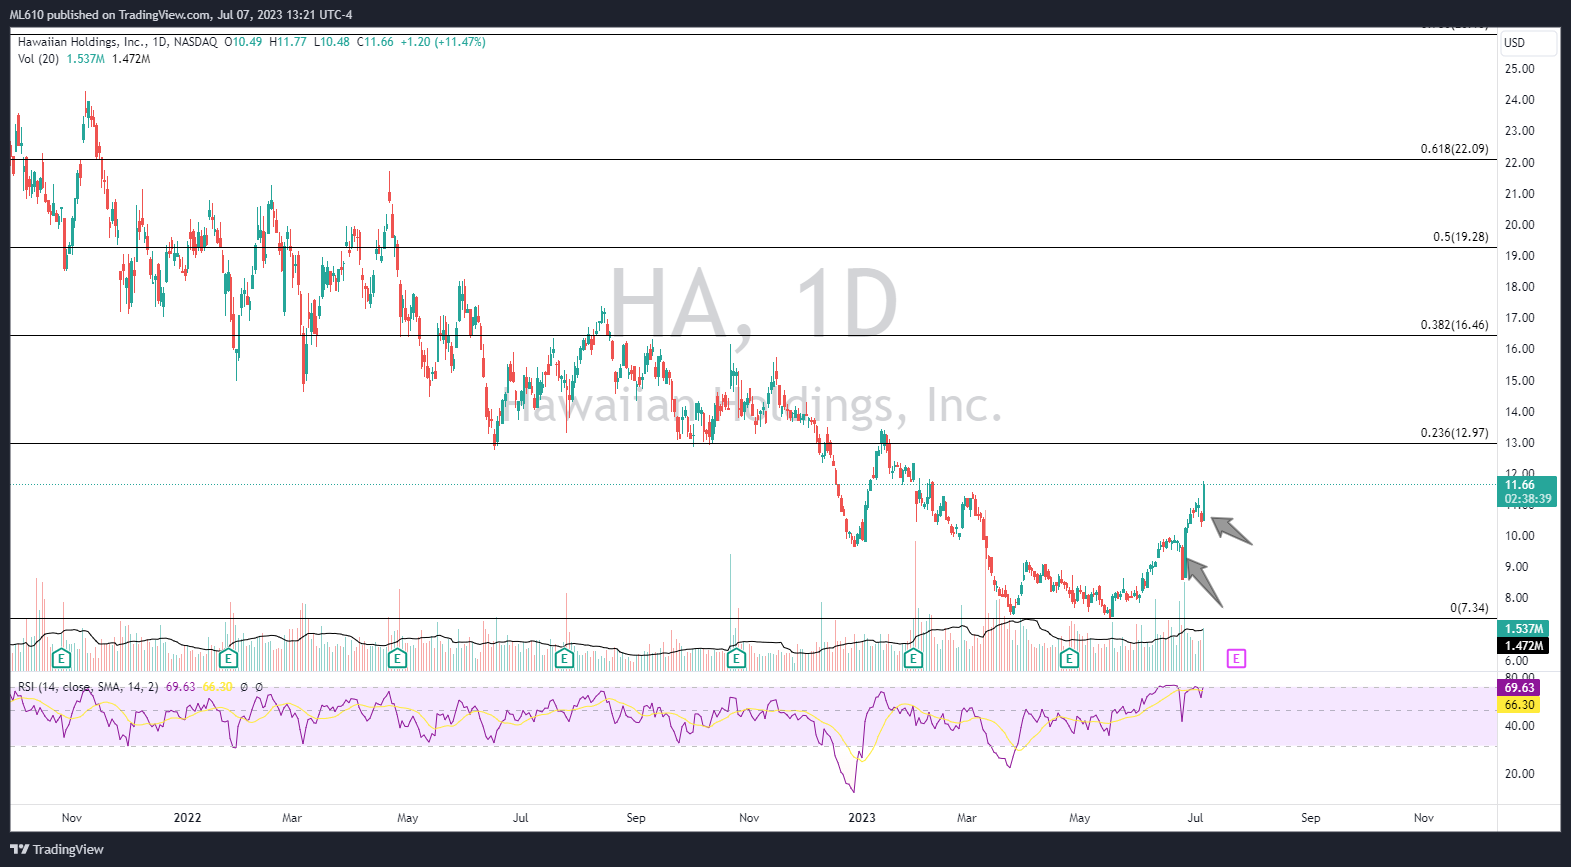
Task: Select the RSI (14, close, SMA, 14, 2) legend
Action: (x=88, y=687)
